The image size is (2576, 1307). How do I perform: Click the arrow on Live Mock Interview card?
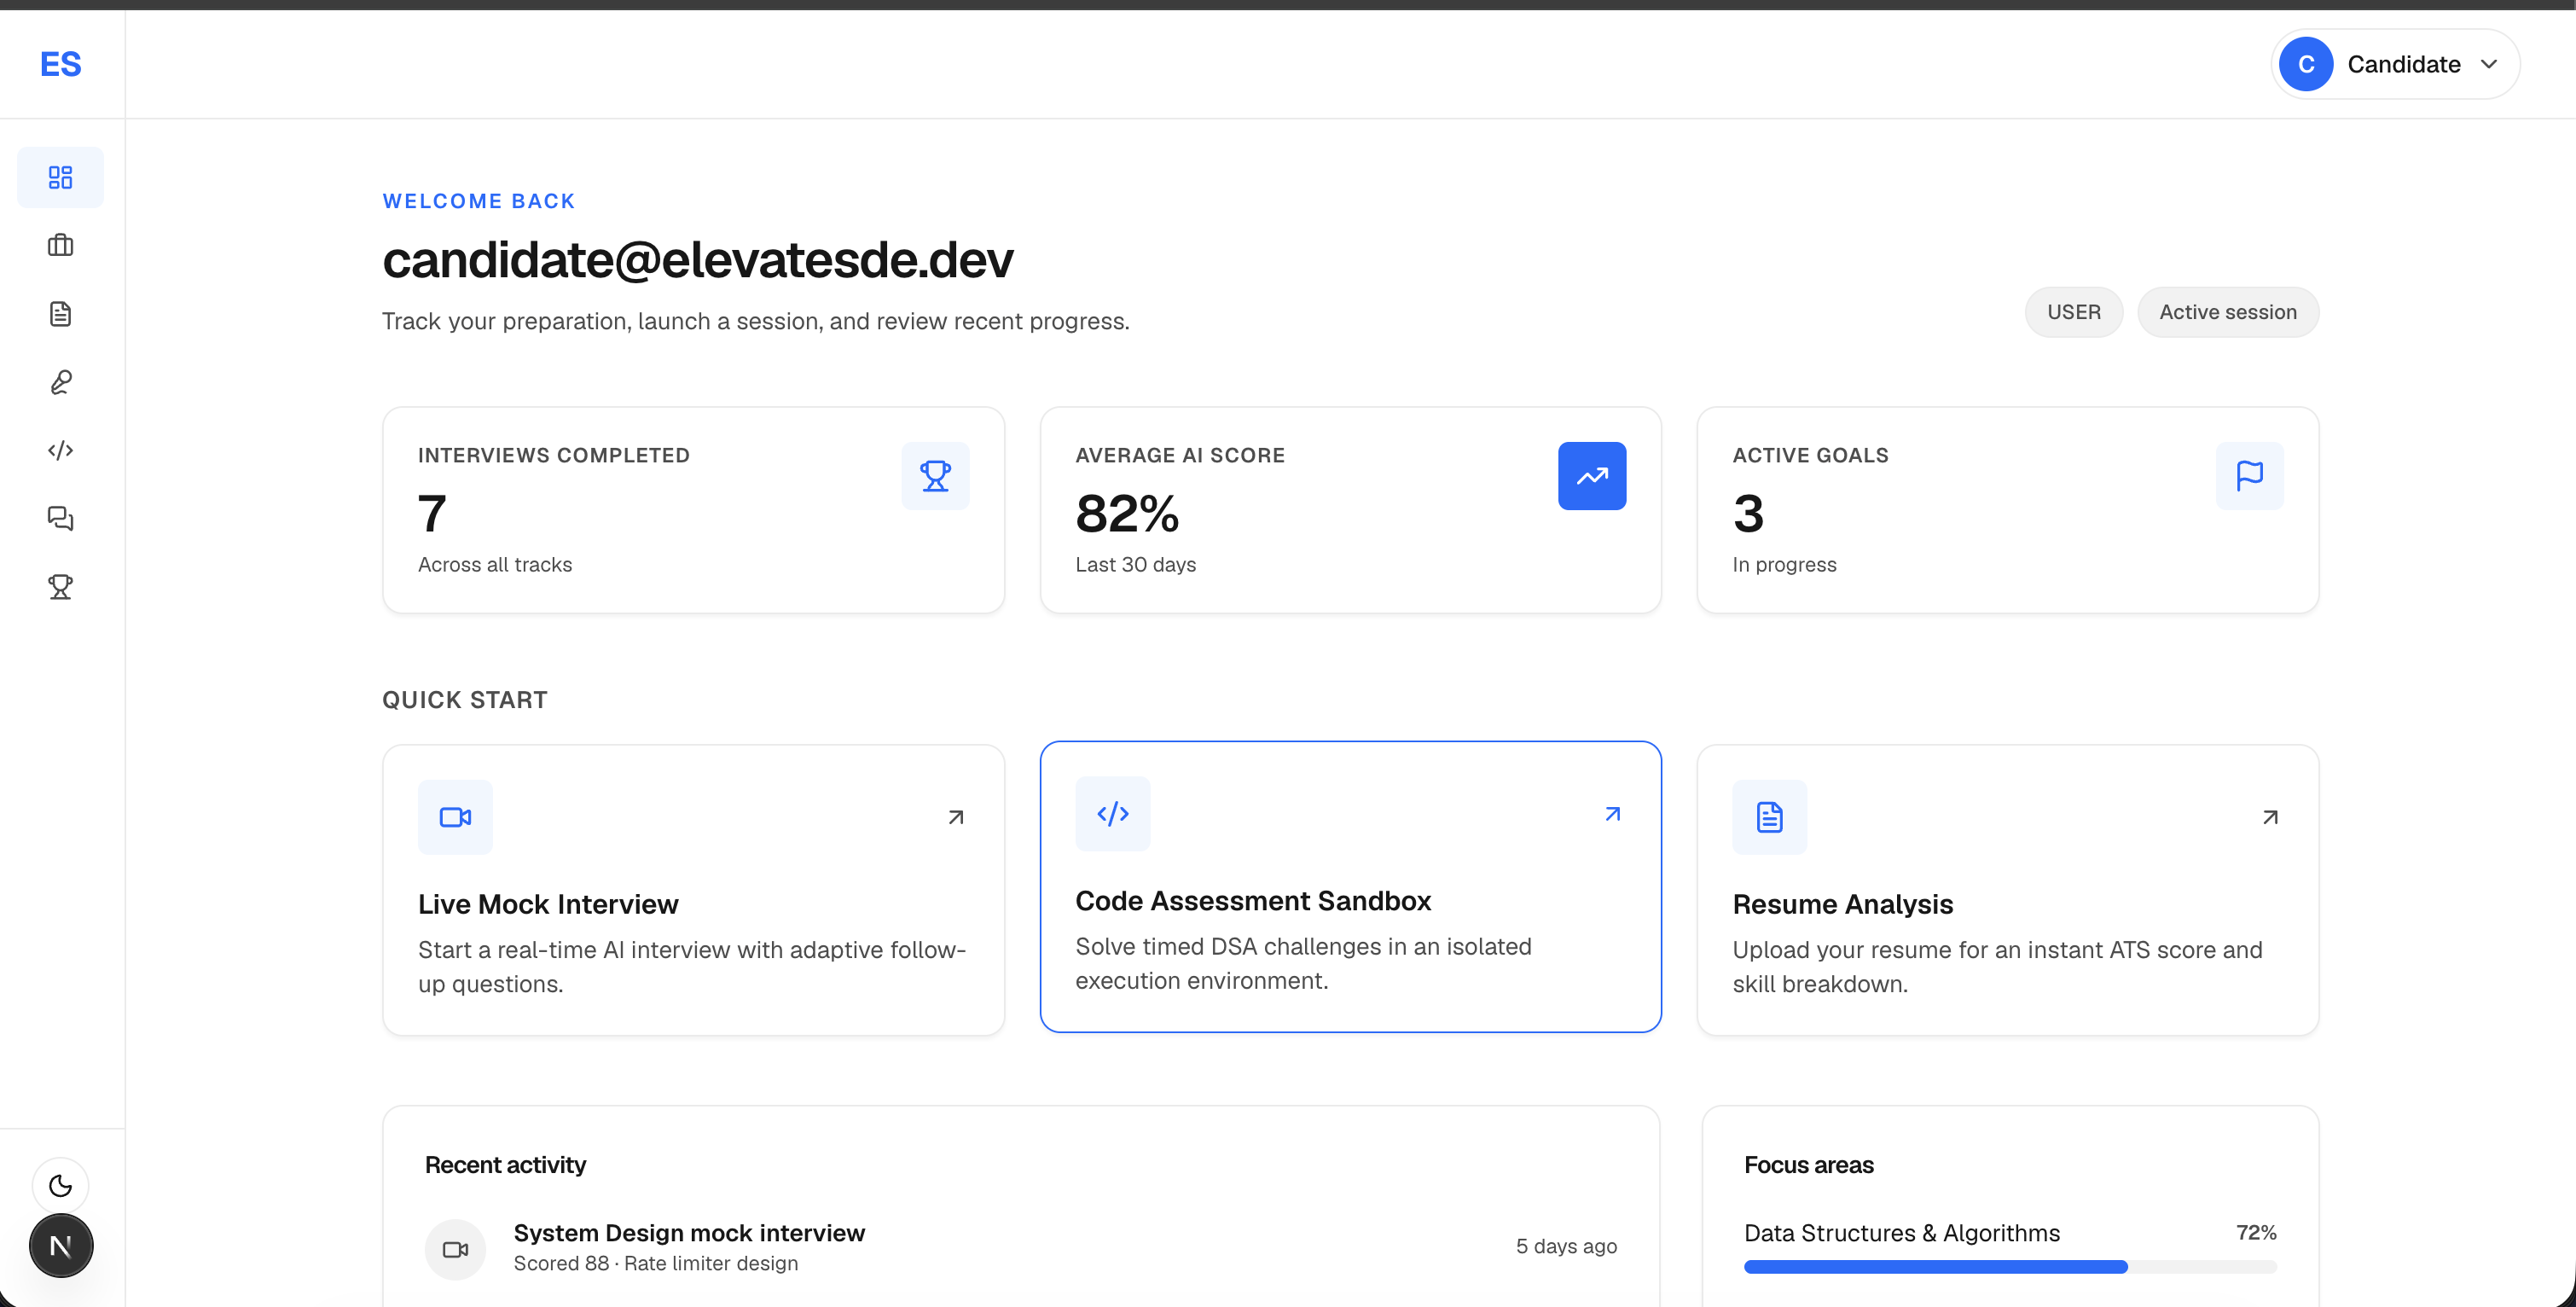[x=956, y=817]
